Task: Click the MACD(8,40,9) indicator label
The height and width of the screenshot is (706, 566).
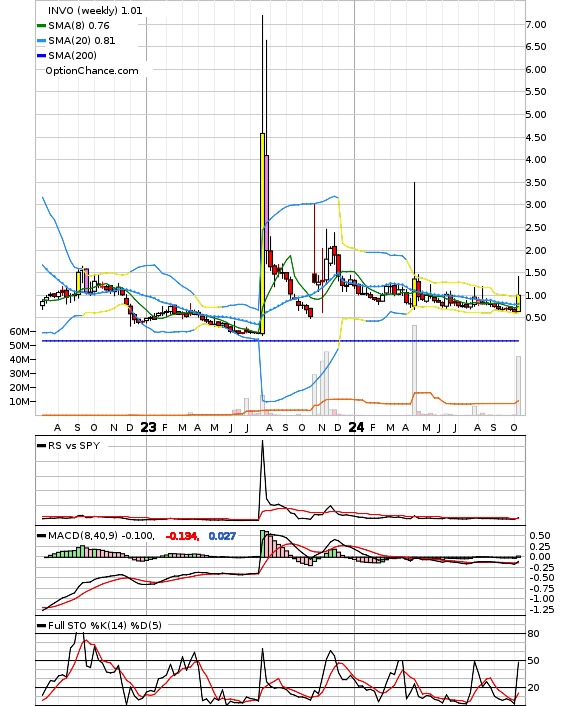Action: 82,536
